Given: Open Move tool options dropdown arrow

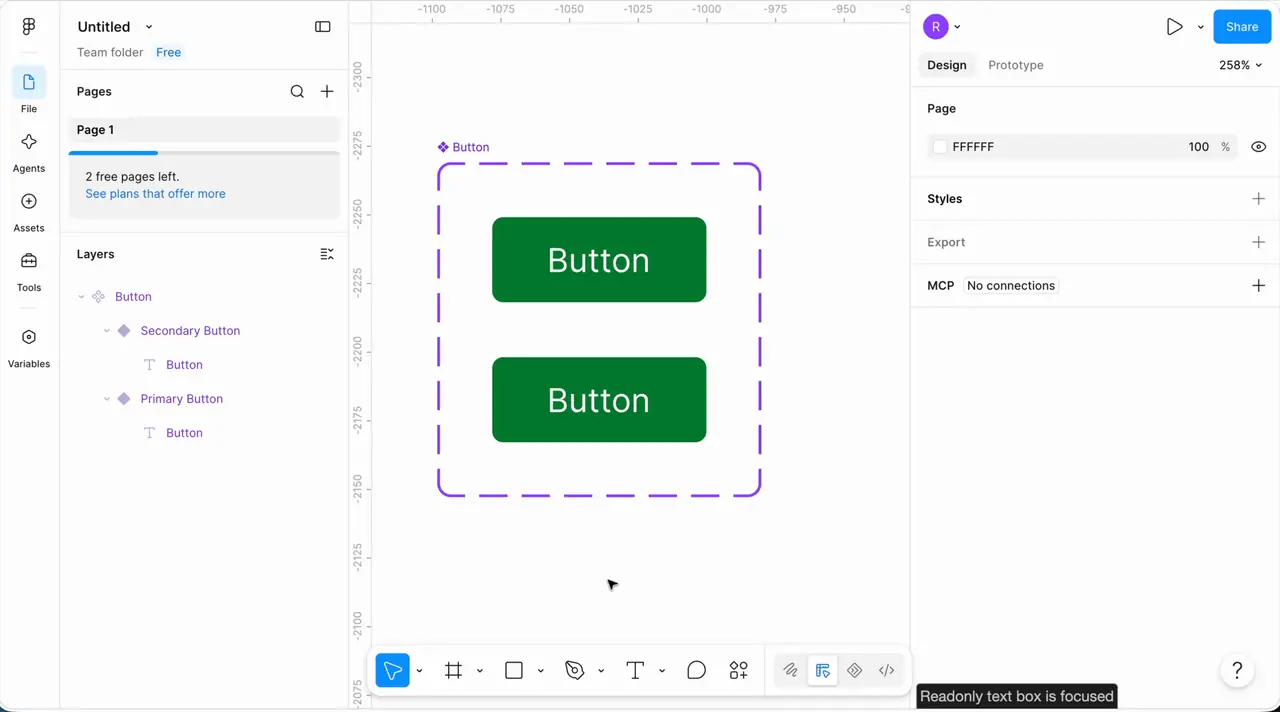Looking at the screenshot, I should [419, 670].
